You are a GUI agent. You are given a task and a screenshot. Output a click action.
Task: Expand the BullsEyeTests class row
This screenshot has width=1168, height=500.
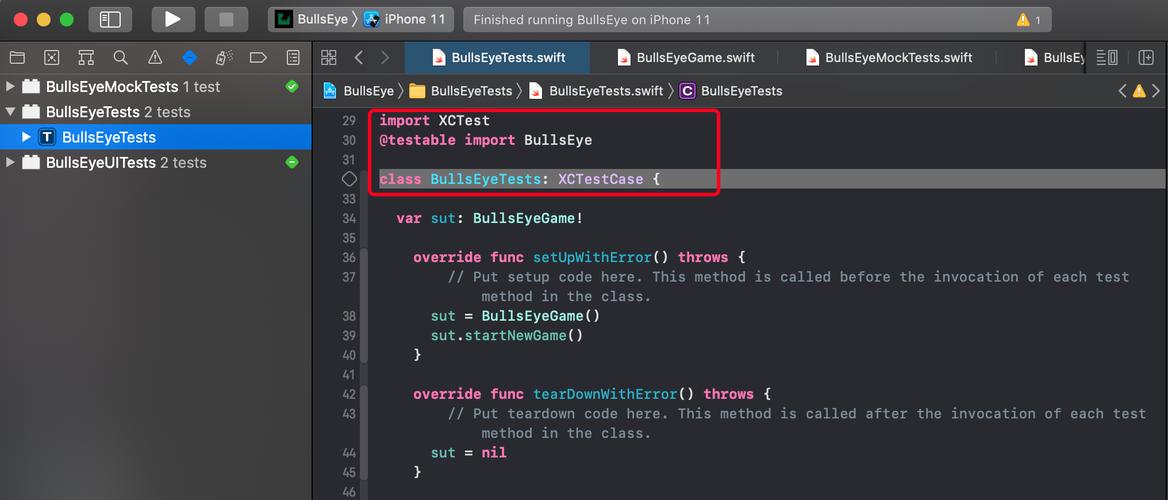27,137
